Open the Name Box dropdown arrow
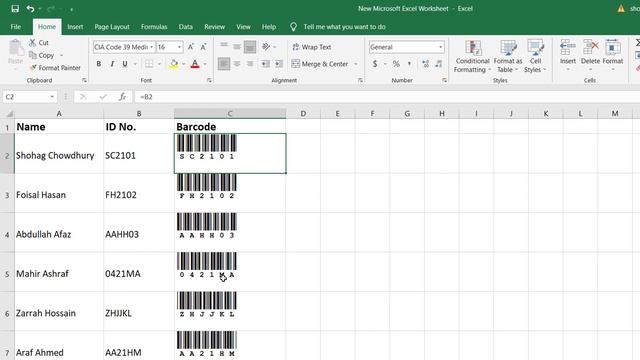 [52, 97]
